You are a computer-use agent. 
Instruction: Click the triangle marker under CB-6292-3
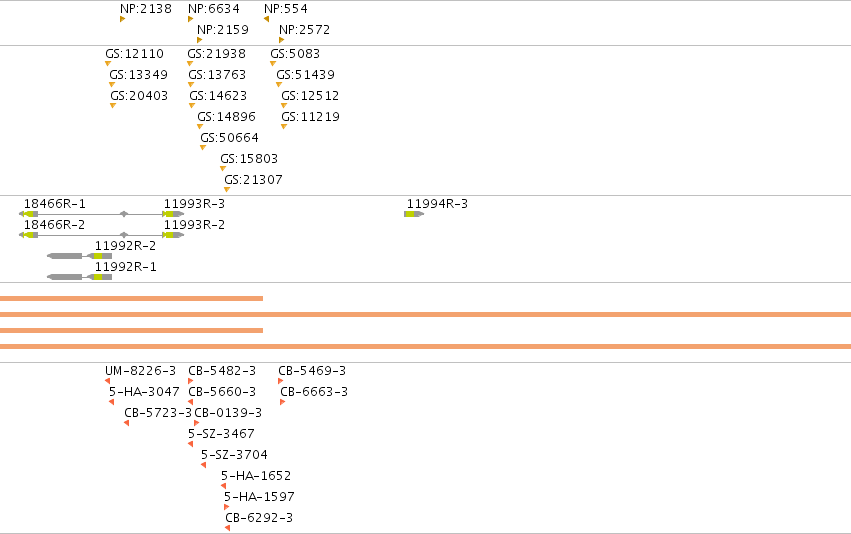click(x=227, y=528)
